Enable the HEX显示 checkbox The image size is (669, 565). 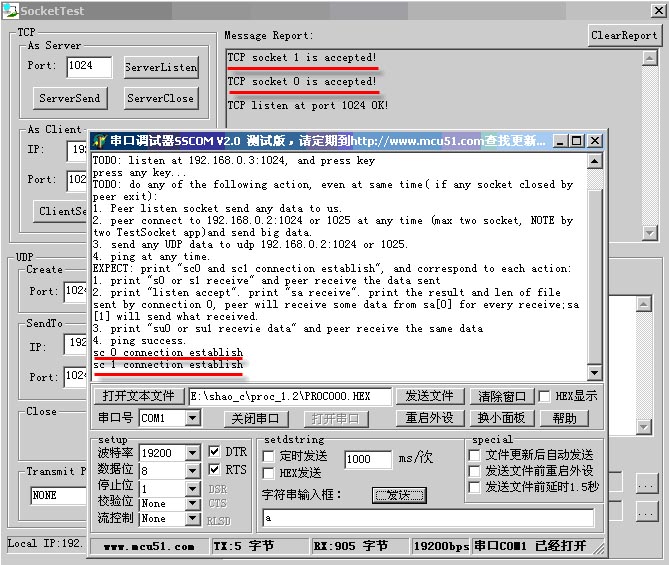tap(544, 396)
